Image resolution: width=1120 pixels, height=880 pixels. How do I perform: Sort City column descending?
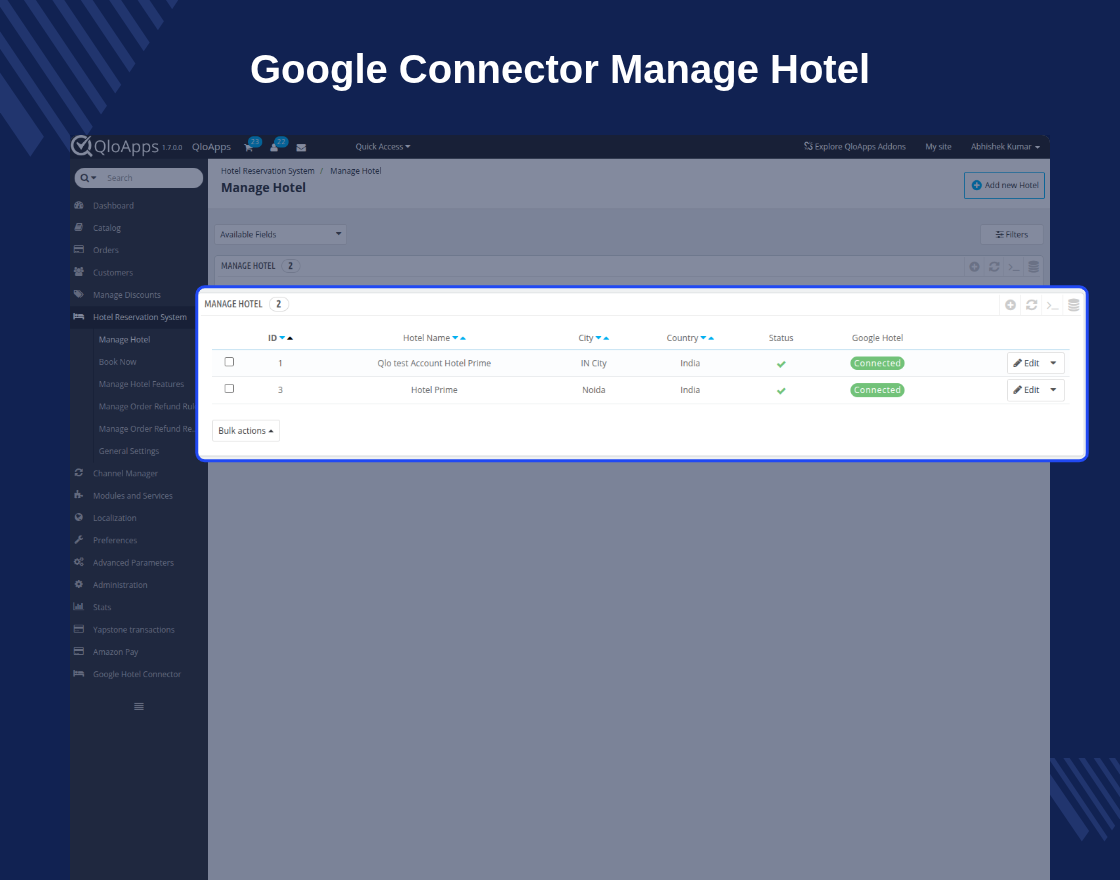pos(599,338)
